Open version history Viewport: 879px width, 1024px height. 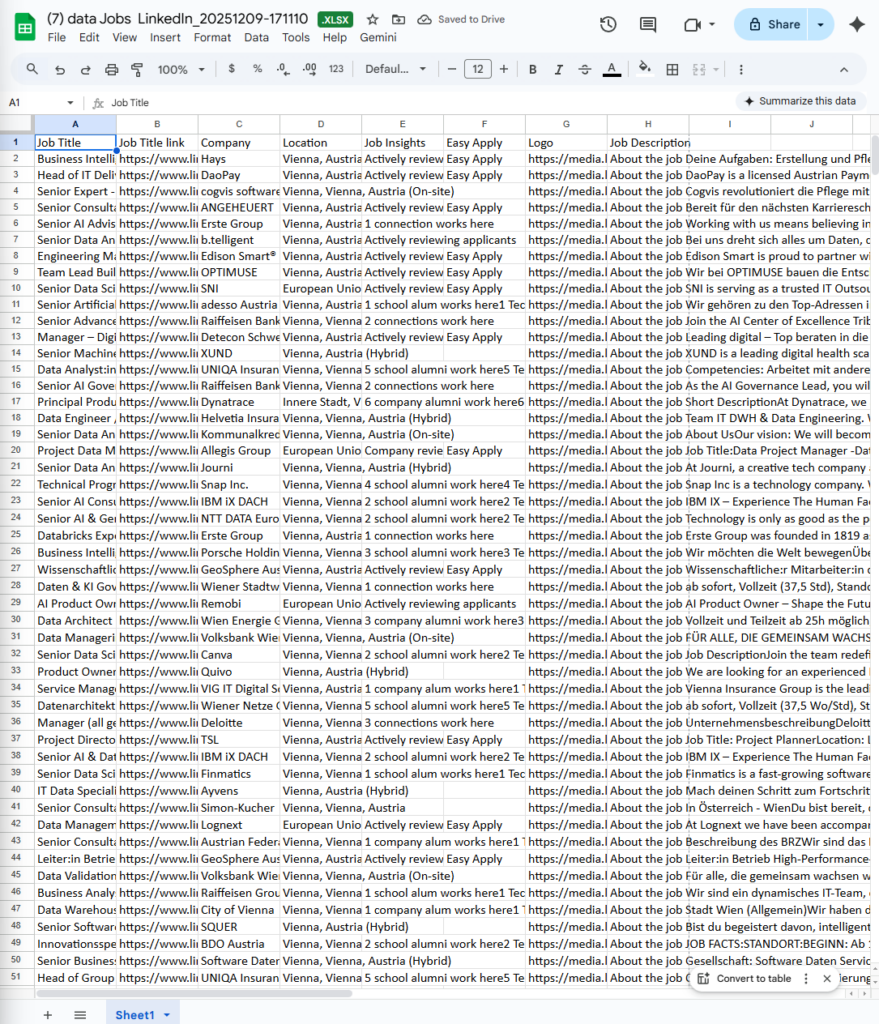click(x=608, y=25)
